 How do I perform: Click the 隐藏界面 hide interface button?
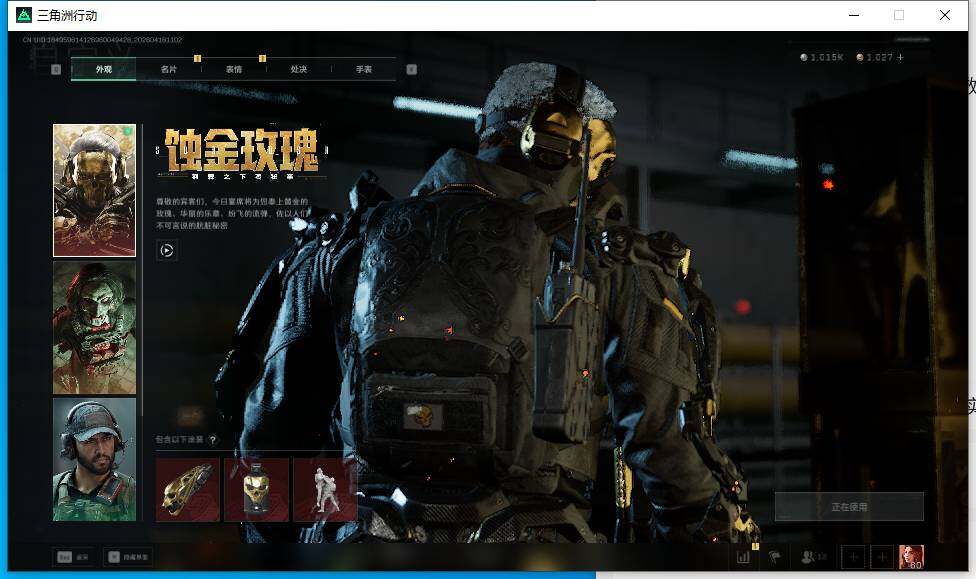128,557
